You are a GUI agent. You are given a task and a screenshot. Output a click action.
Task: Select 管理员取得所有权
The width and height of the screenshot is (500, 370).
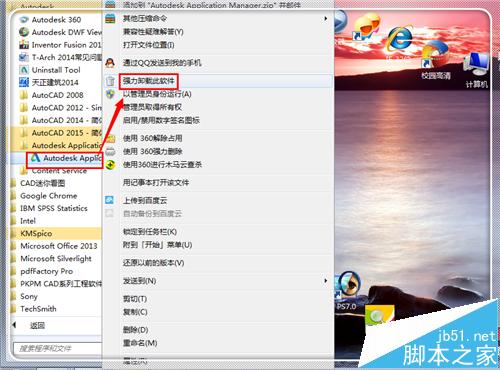pos(218,107)
